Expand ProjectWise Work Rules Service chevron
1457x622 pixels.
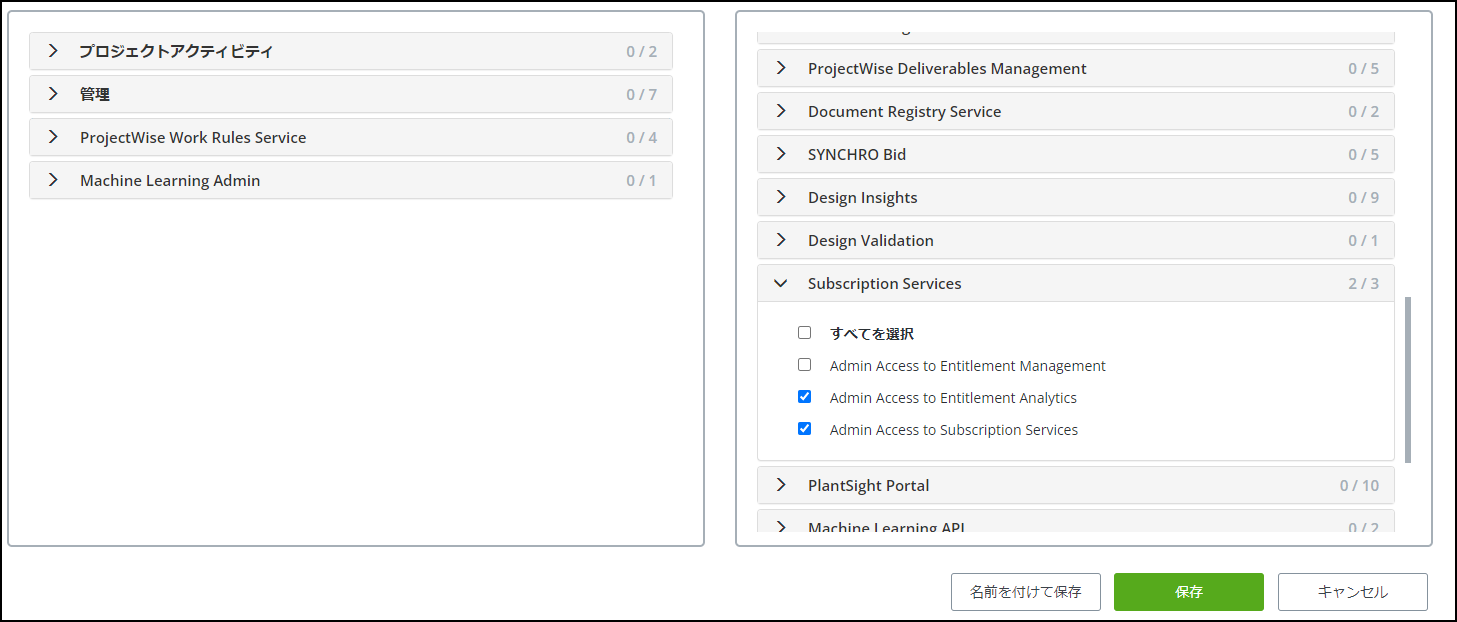pyautogui.click(x=53, y=137)
